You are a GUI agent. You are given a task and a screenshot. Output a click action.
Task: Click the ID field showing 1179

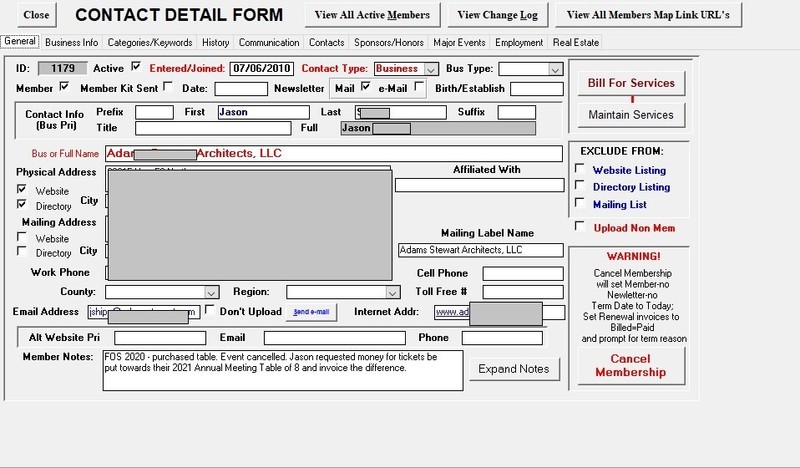click(63, 68)
